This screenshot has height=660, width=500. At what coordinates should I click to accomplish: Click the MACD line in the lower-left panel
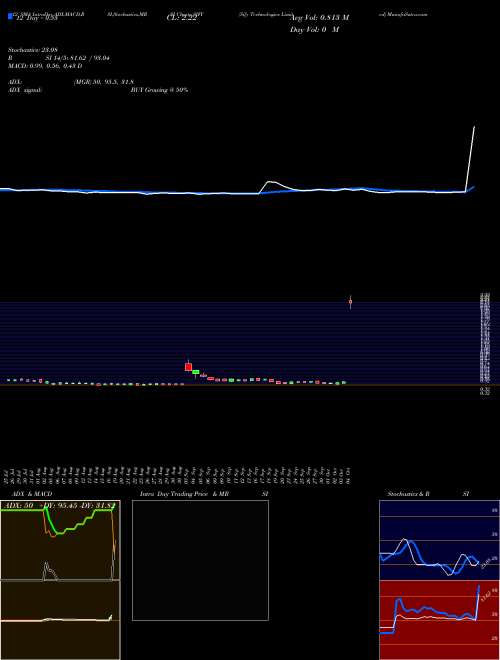(x=57, y=620)
